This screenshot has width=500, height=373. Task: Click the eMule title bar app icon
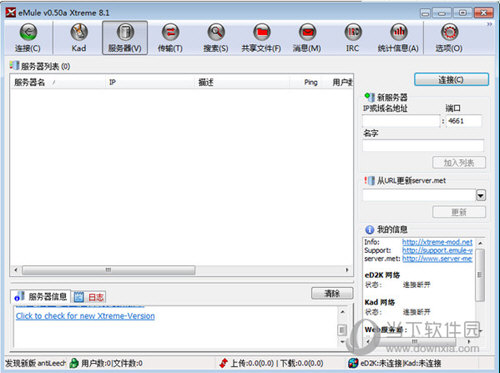[x=11, y=13]
